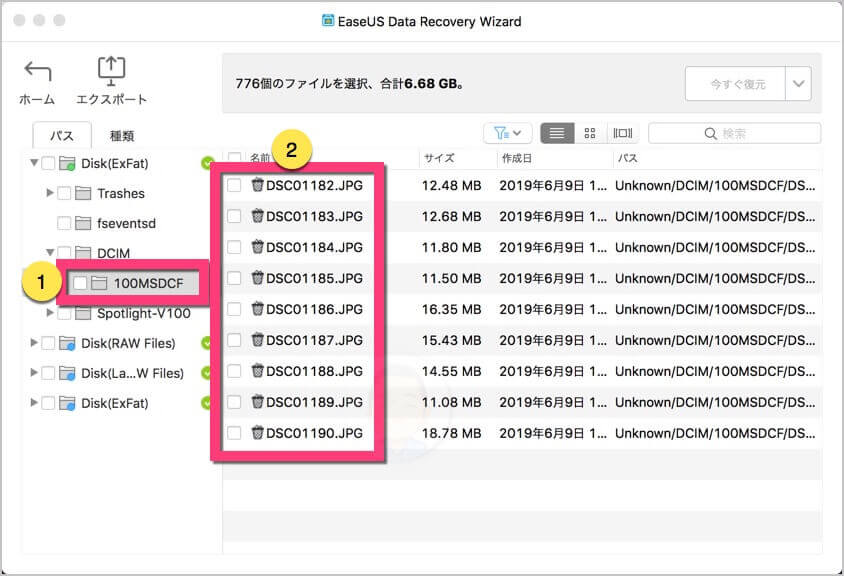844x576 pixels.
Task: Open the arrow dropdown next to 今すぐ復元
Action: [798, 84]
